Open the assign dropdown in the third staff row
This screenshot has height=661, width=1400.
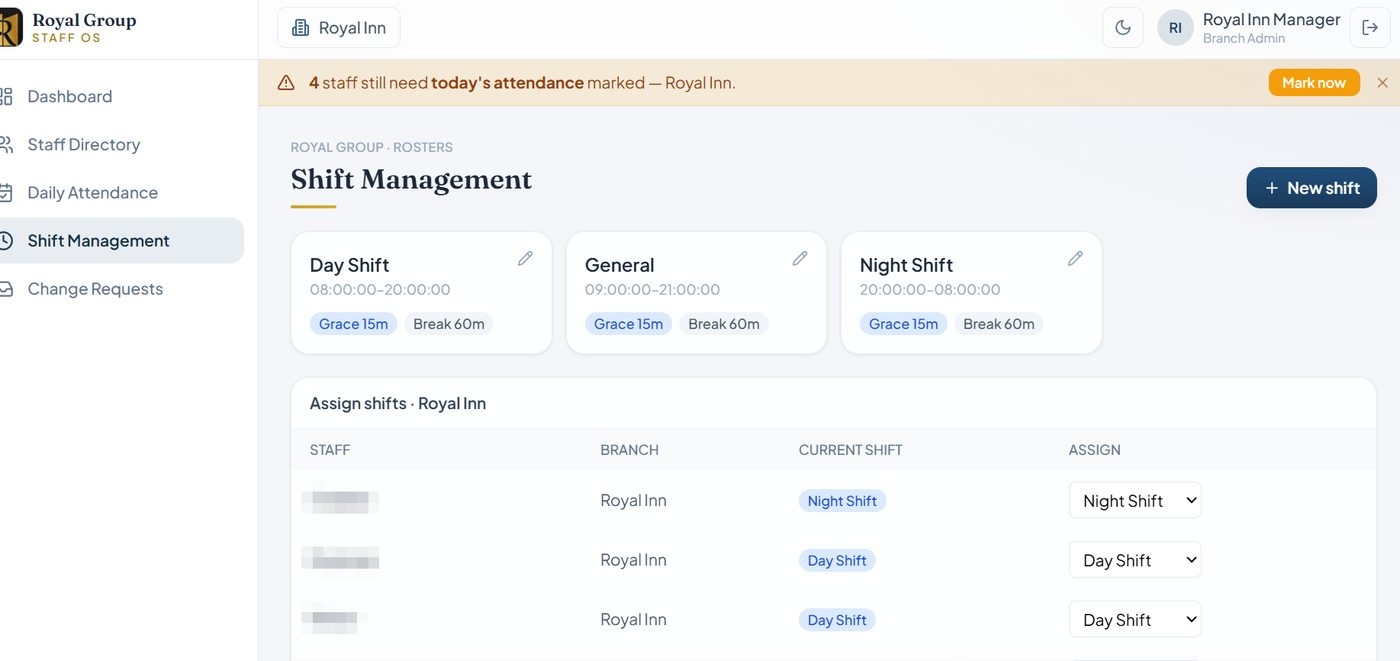pyautogui.click(x=1135, y=620)
